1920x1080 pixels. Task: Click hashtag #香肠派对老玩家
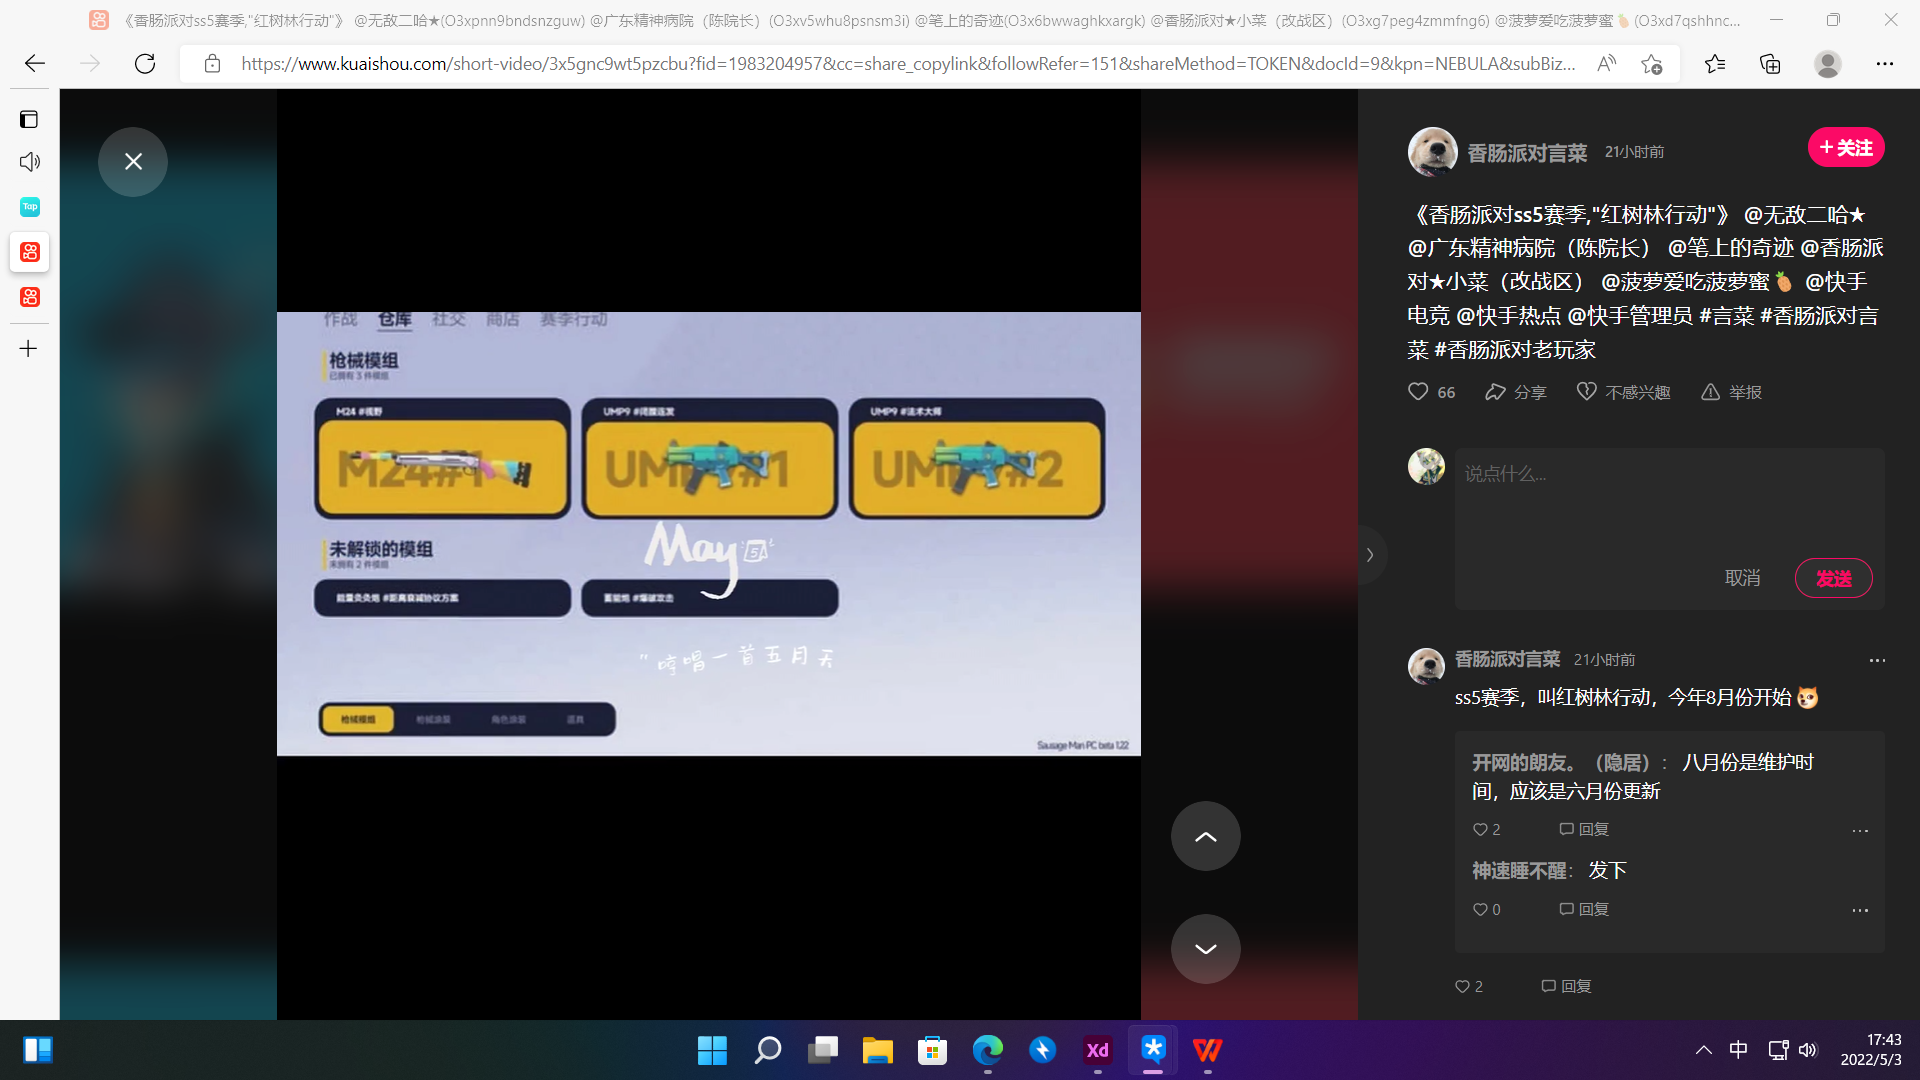(1514, 350)
